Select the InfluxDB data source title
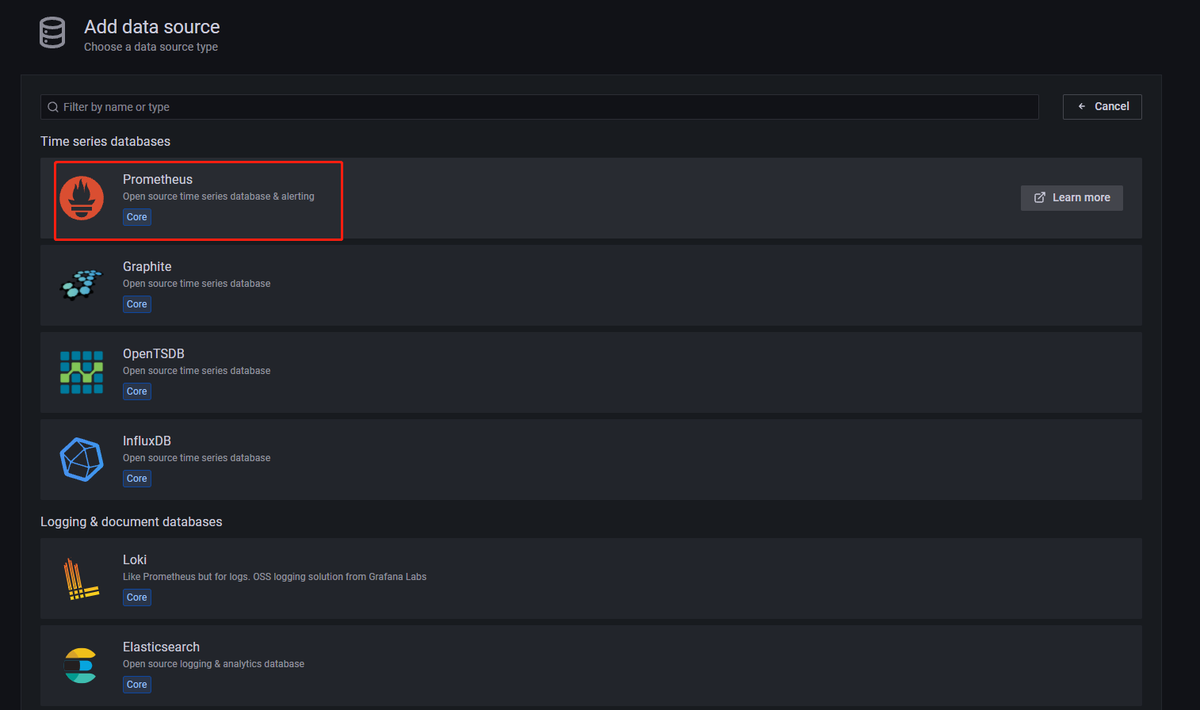The height and width of the screenshot is (710, 1200). click(x=147, y=441)
